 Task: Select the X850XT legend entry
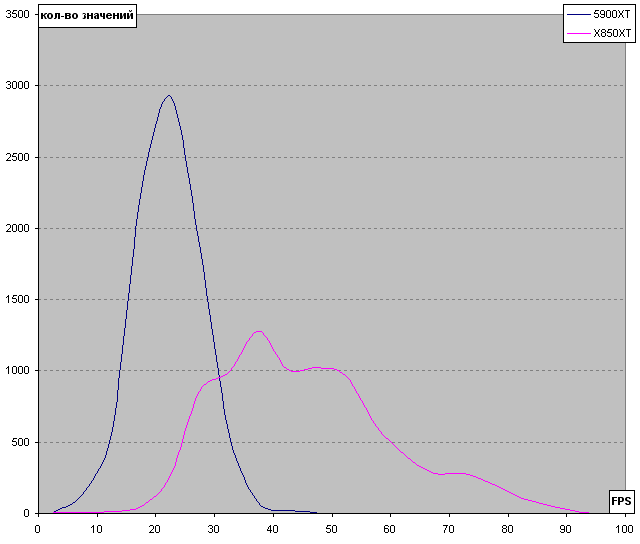pyautogui.click(x=599, y=33)
